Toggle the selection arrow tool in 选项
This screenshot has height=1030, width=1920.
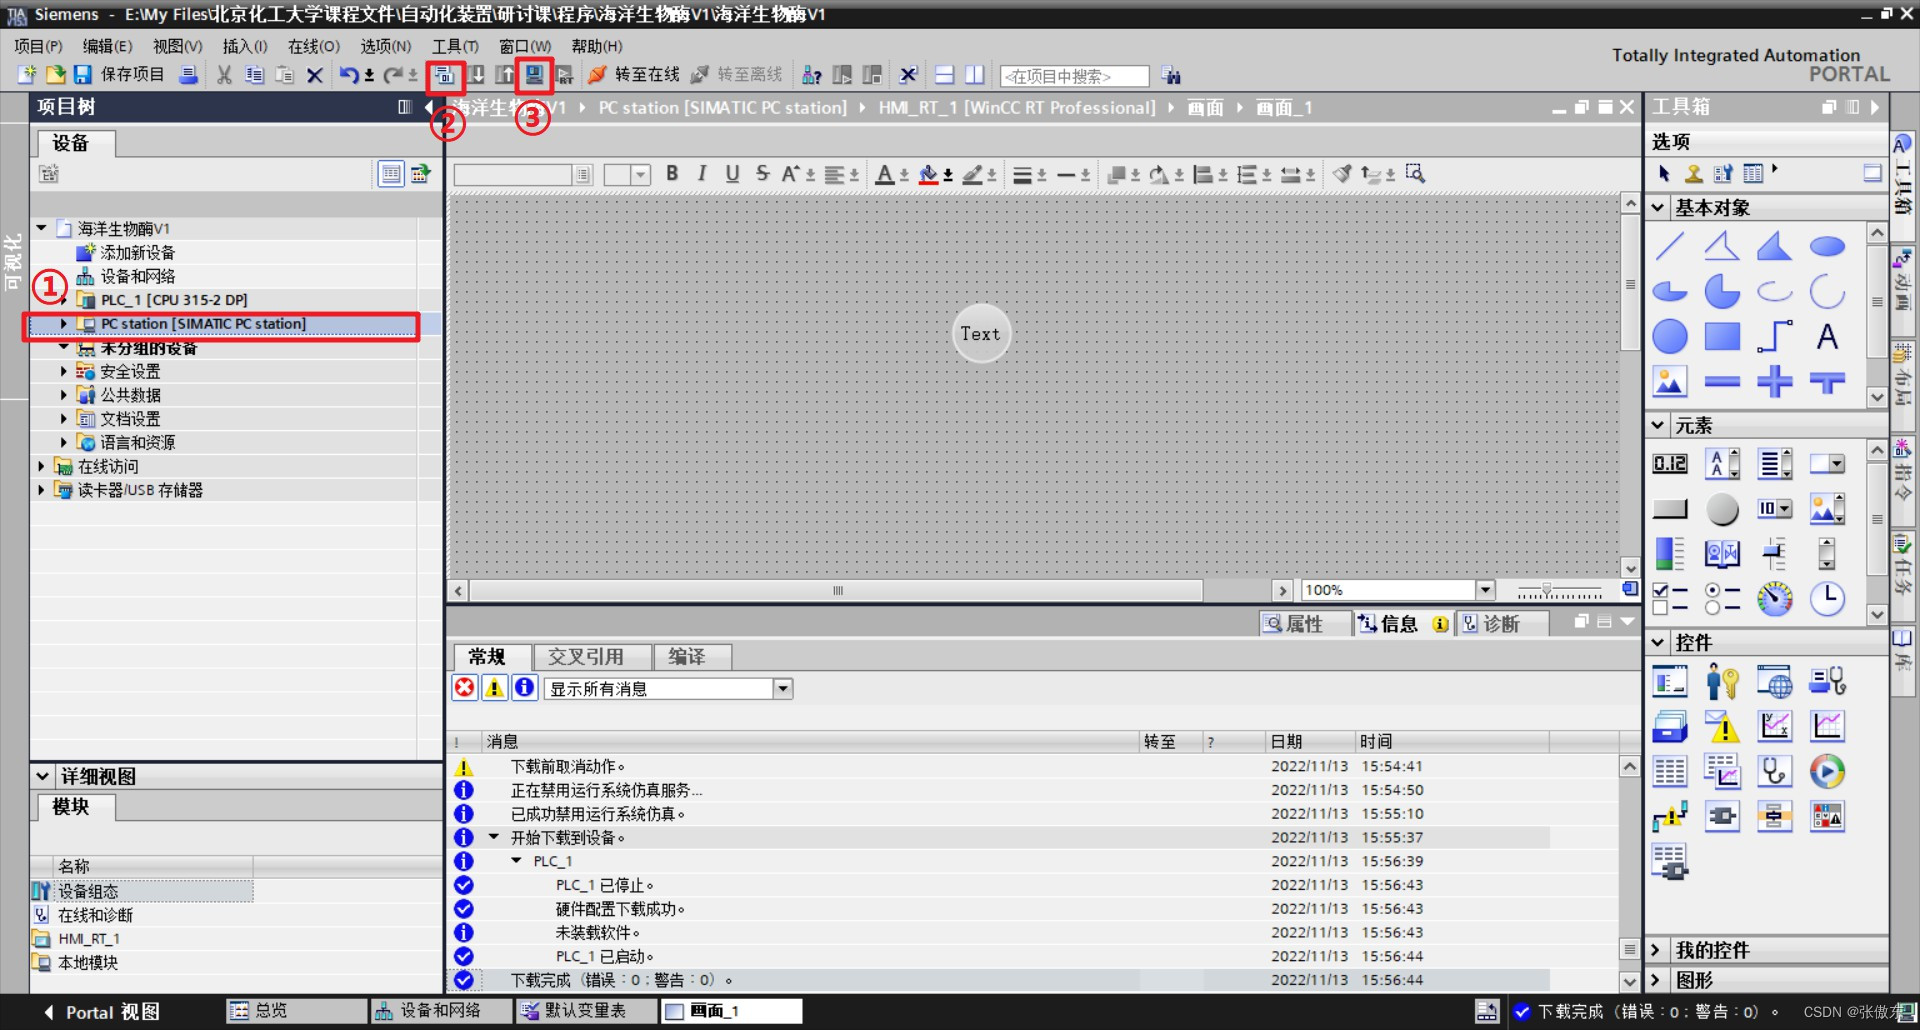click(x=1664, y=173)
